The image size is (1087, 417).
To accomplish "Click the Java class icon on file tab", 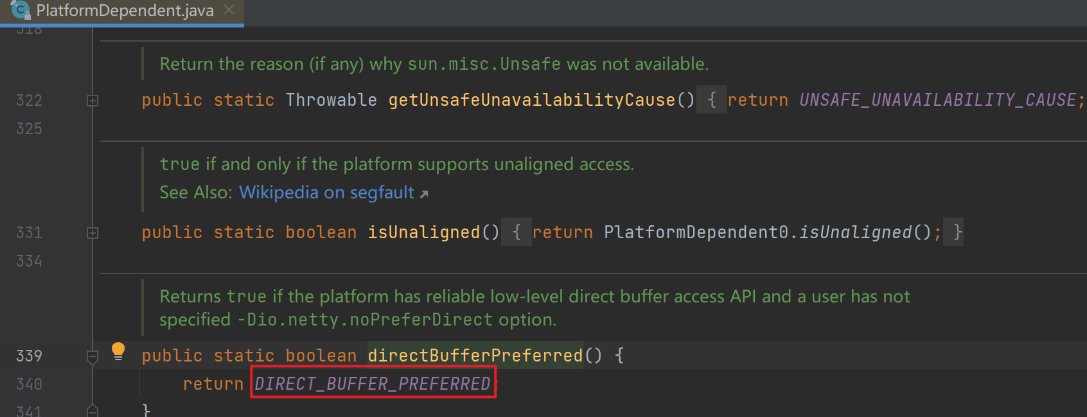I will click(x=18, y=11).
